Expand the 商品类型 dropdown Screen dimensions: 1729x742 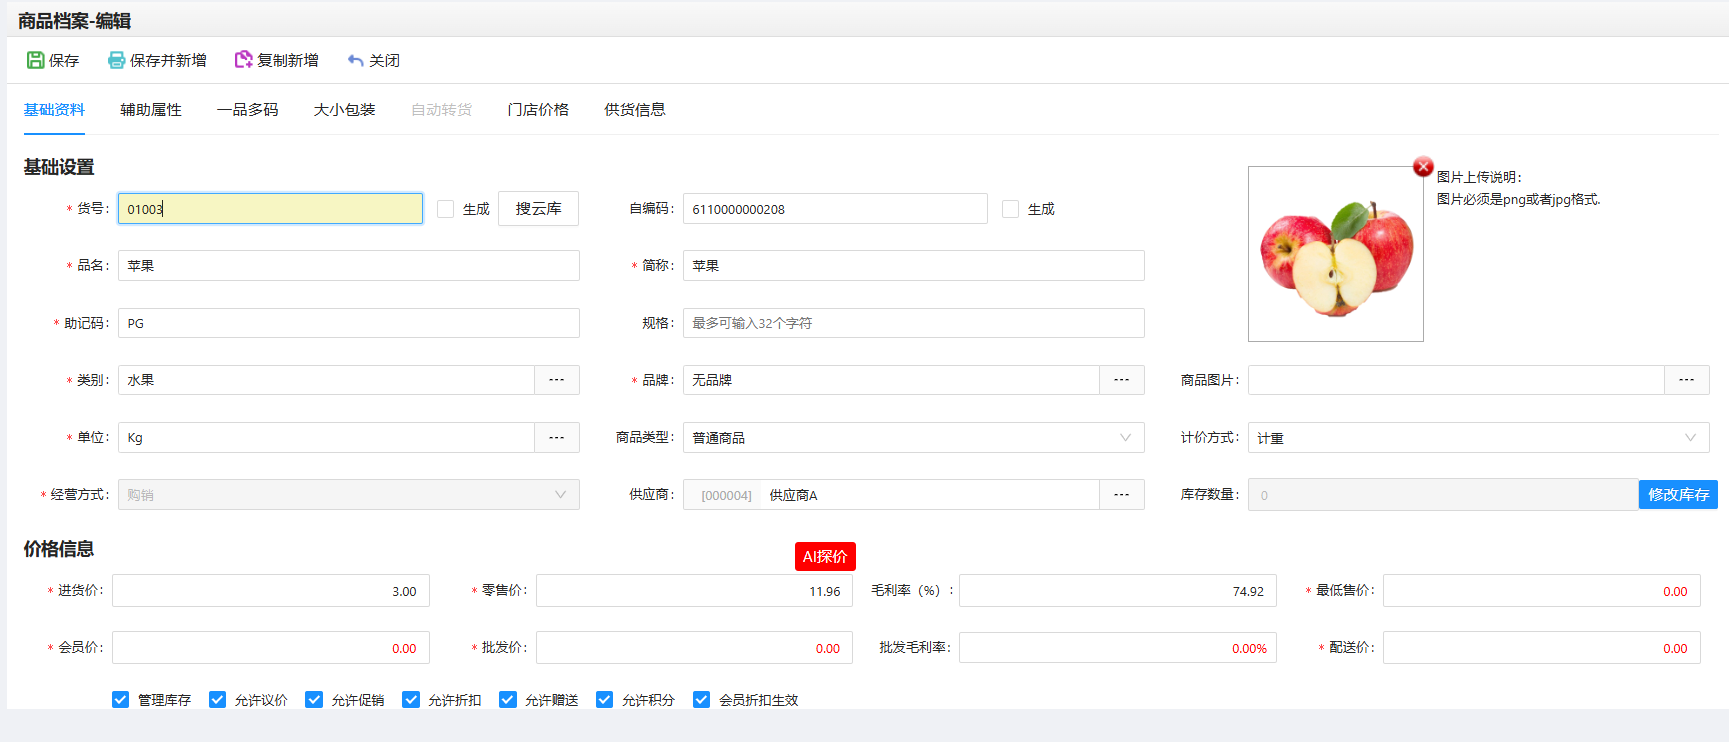pos(1125,438)
